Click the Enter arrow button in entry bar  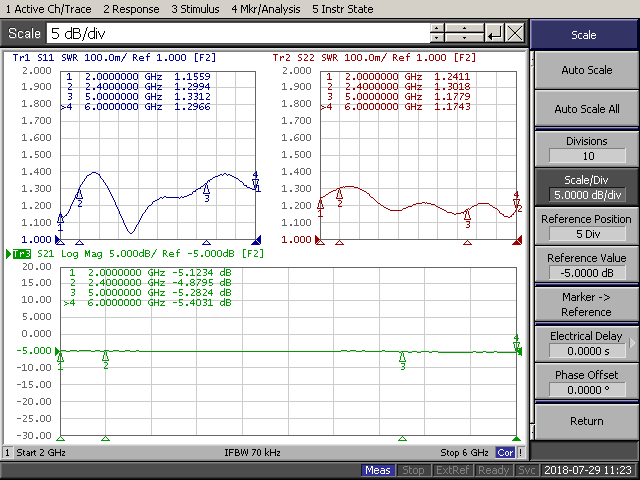(495, 33)
